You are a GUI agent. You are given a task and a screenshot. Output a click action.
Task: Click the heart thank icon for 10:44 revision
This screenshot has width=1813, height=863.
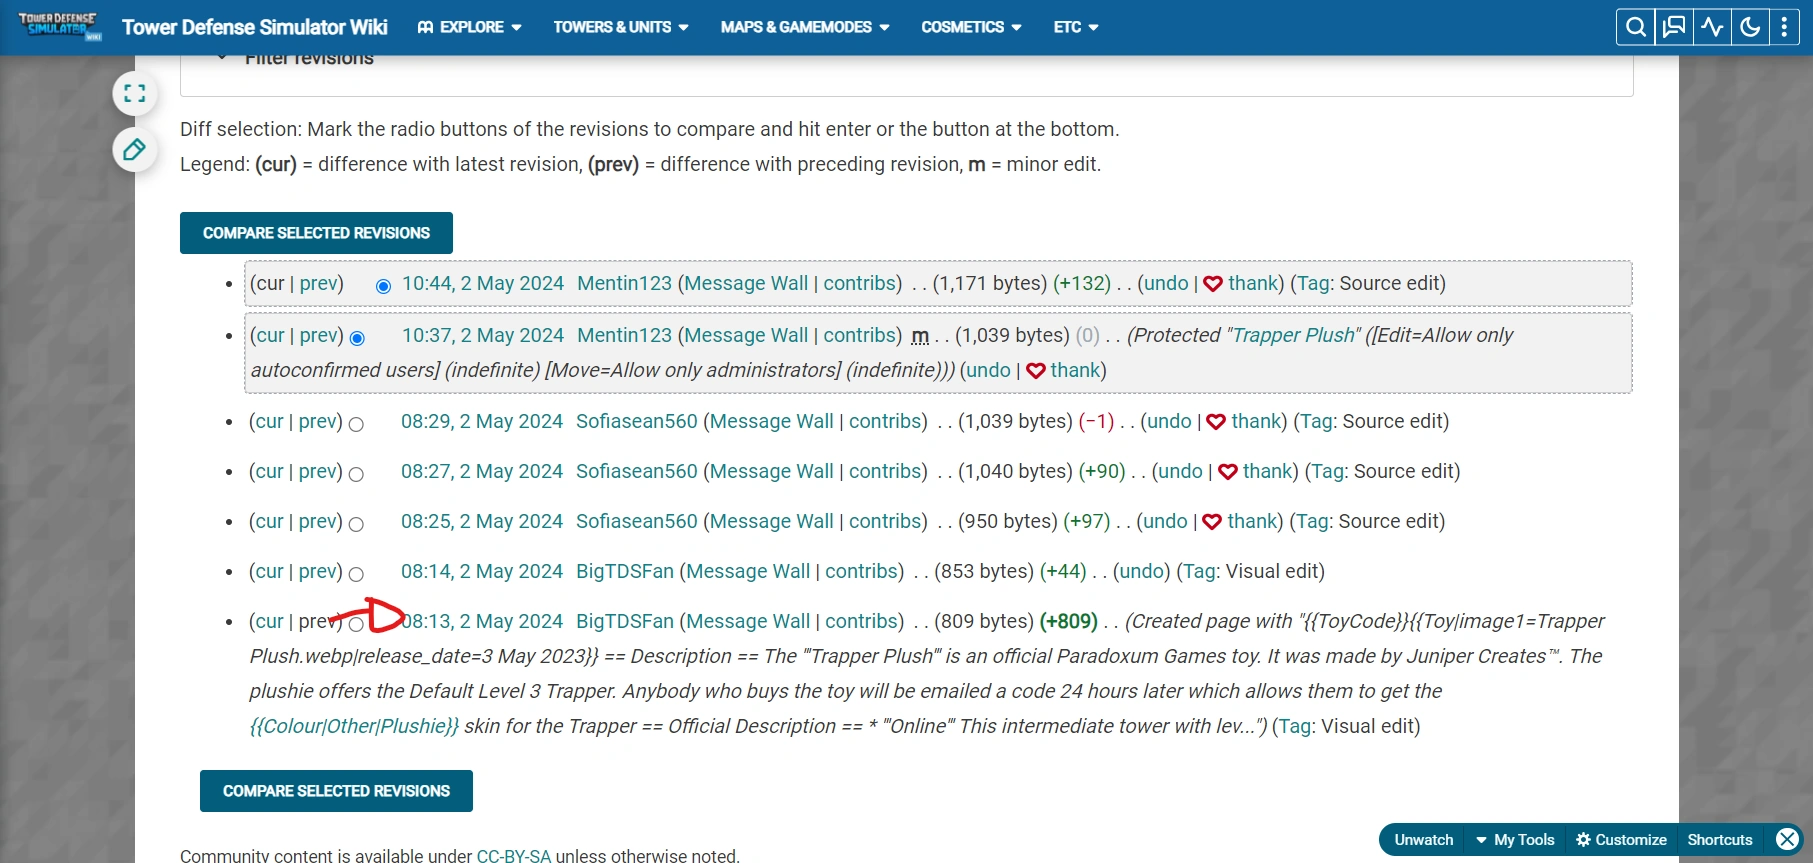(x=1213, y=284)
